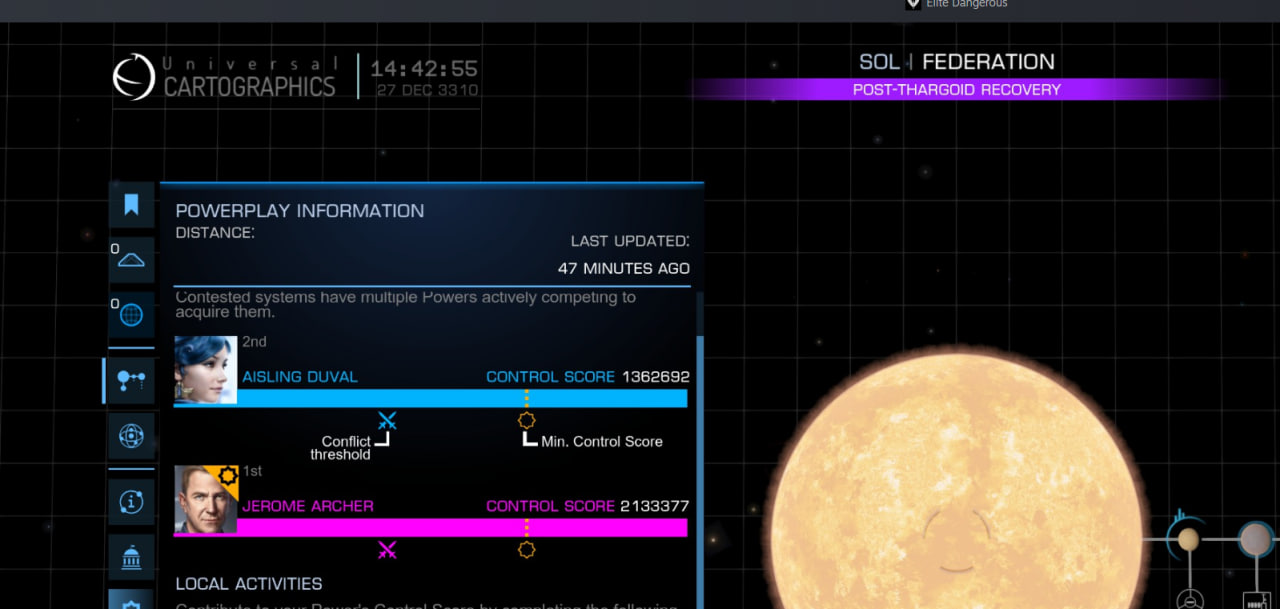The height and width of the screenshot is (609, 1280).
Task: Click the Powerplay panel vertical scrollbar
Action: [x=700, y=450]
